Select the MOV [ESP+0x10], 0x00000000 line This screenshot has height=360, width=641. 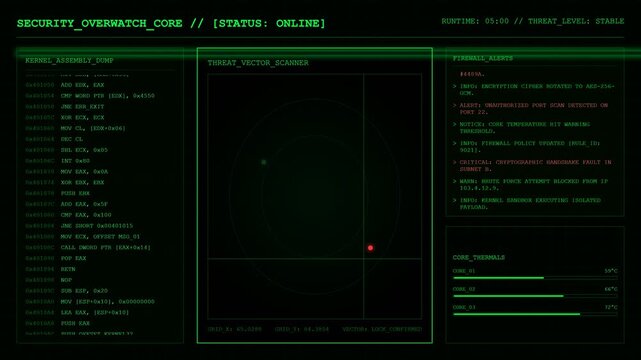coord(90,302)
